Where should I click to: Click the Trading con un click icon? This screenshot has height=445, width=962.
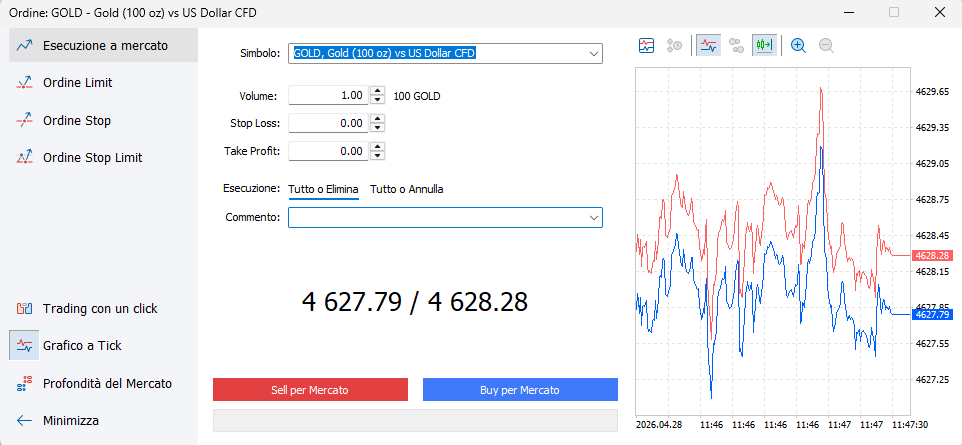25,309
